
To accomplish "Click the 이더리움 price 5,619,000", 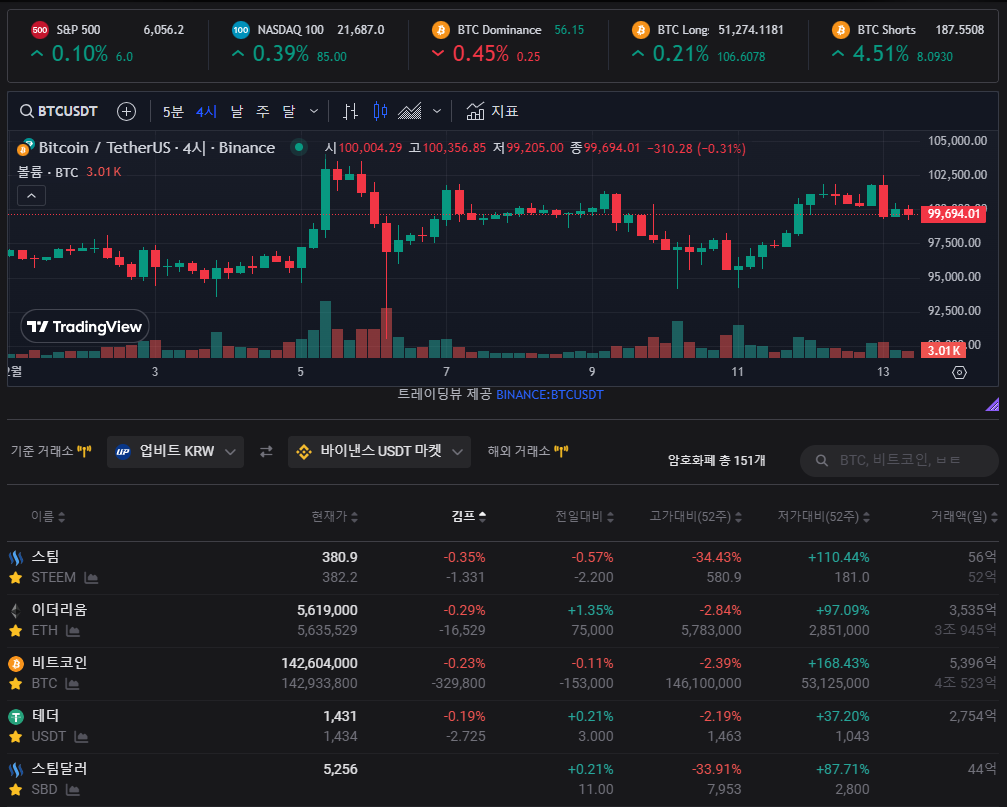I will 327,610.
